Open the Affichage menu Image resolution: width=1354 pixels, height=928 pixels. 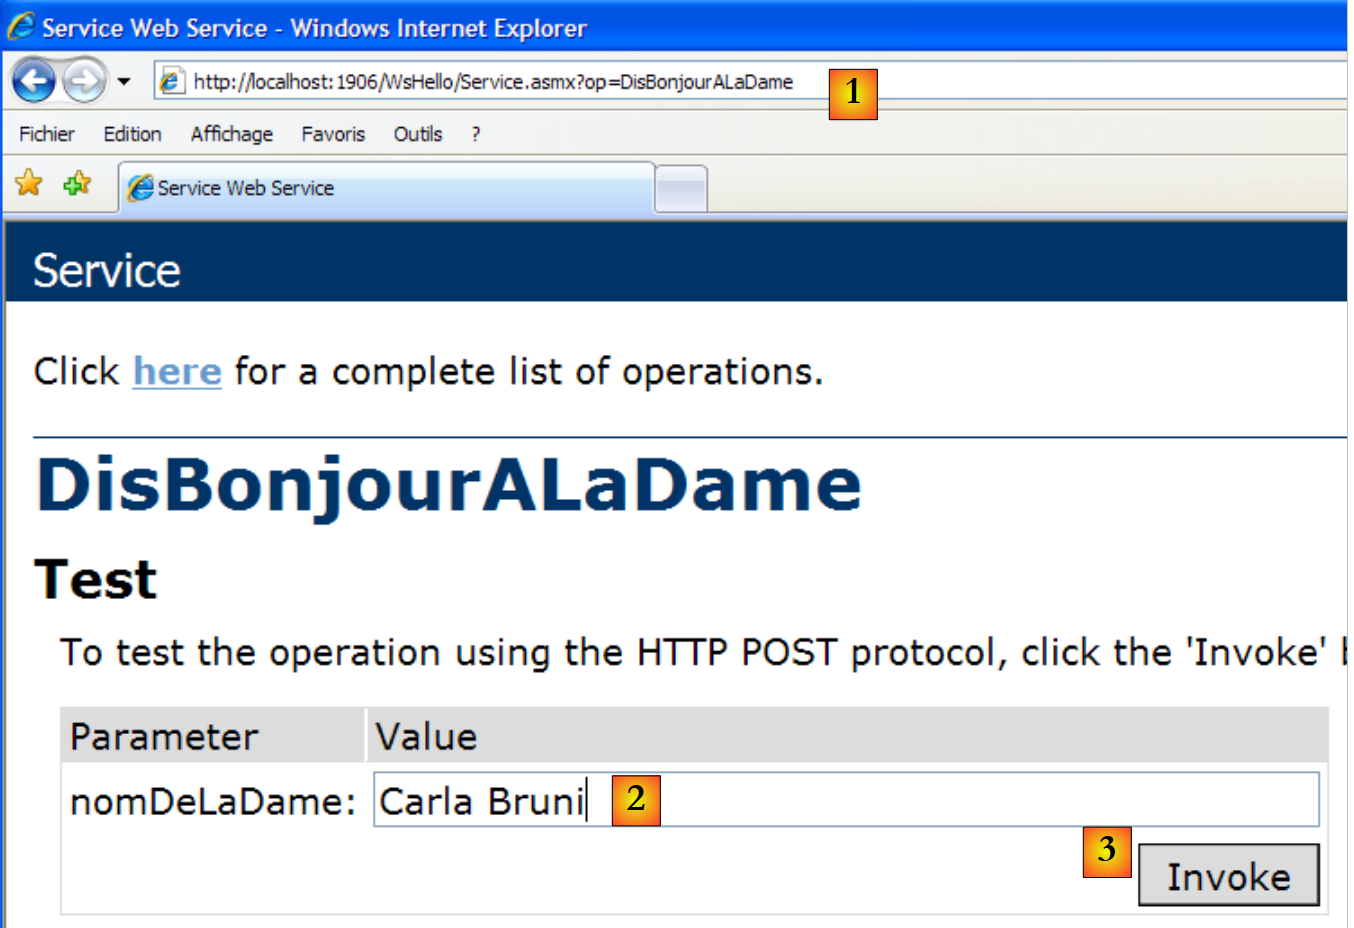tap(231, 134)
